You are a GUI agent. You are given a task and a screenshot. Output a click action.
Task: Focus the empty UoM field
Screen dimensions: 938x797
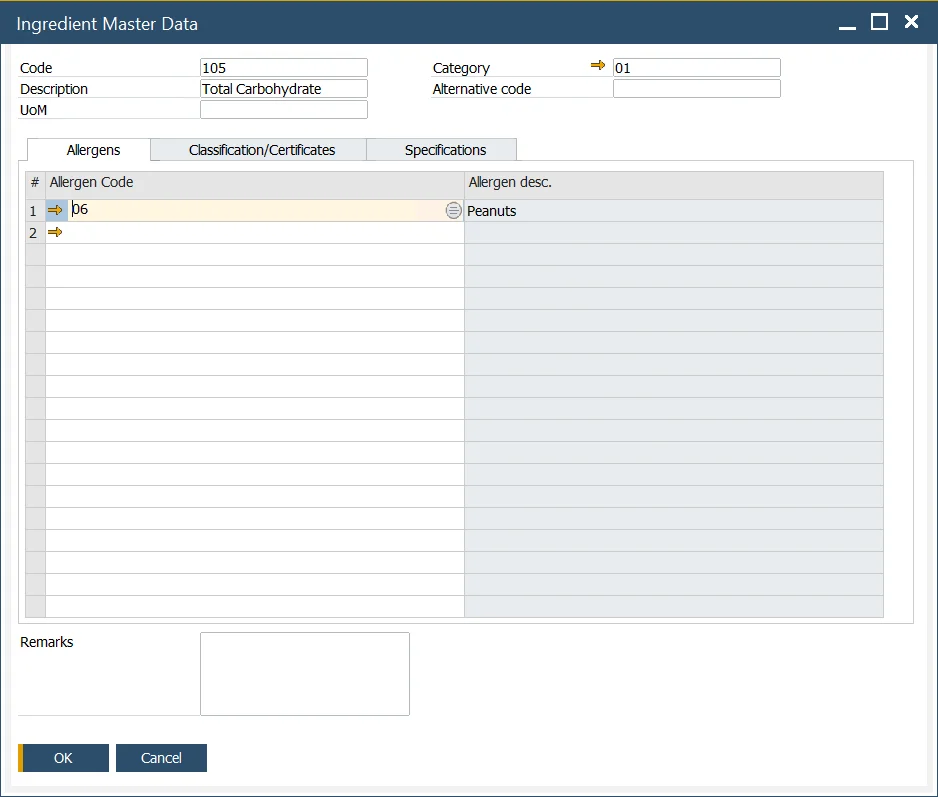[284, 110]
